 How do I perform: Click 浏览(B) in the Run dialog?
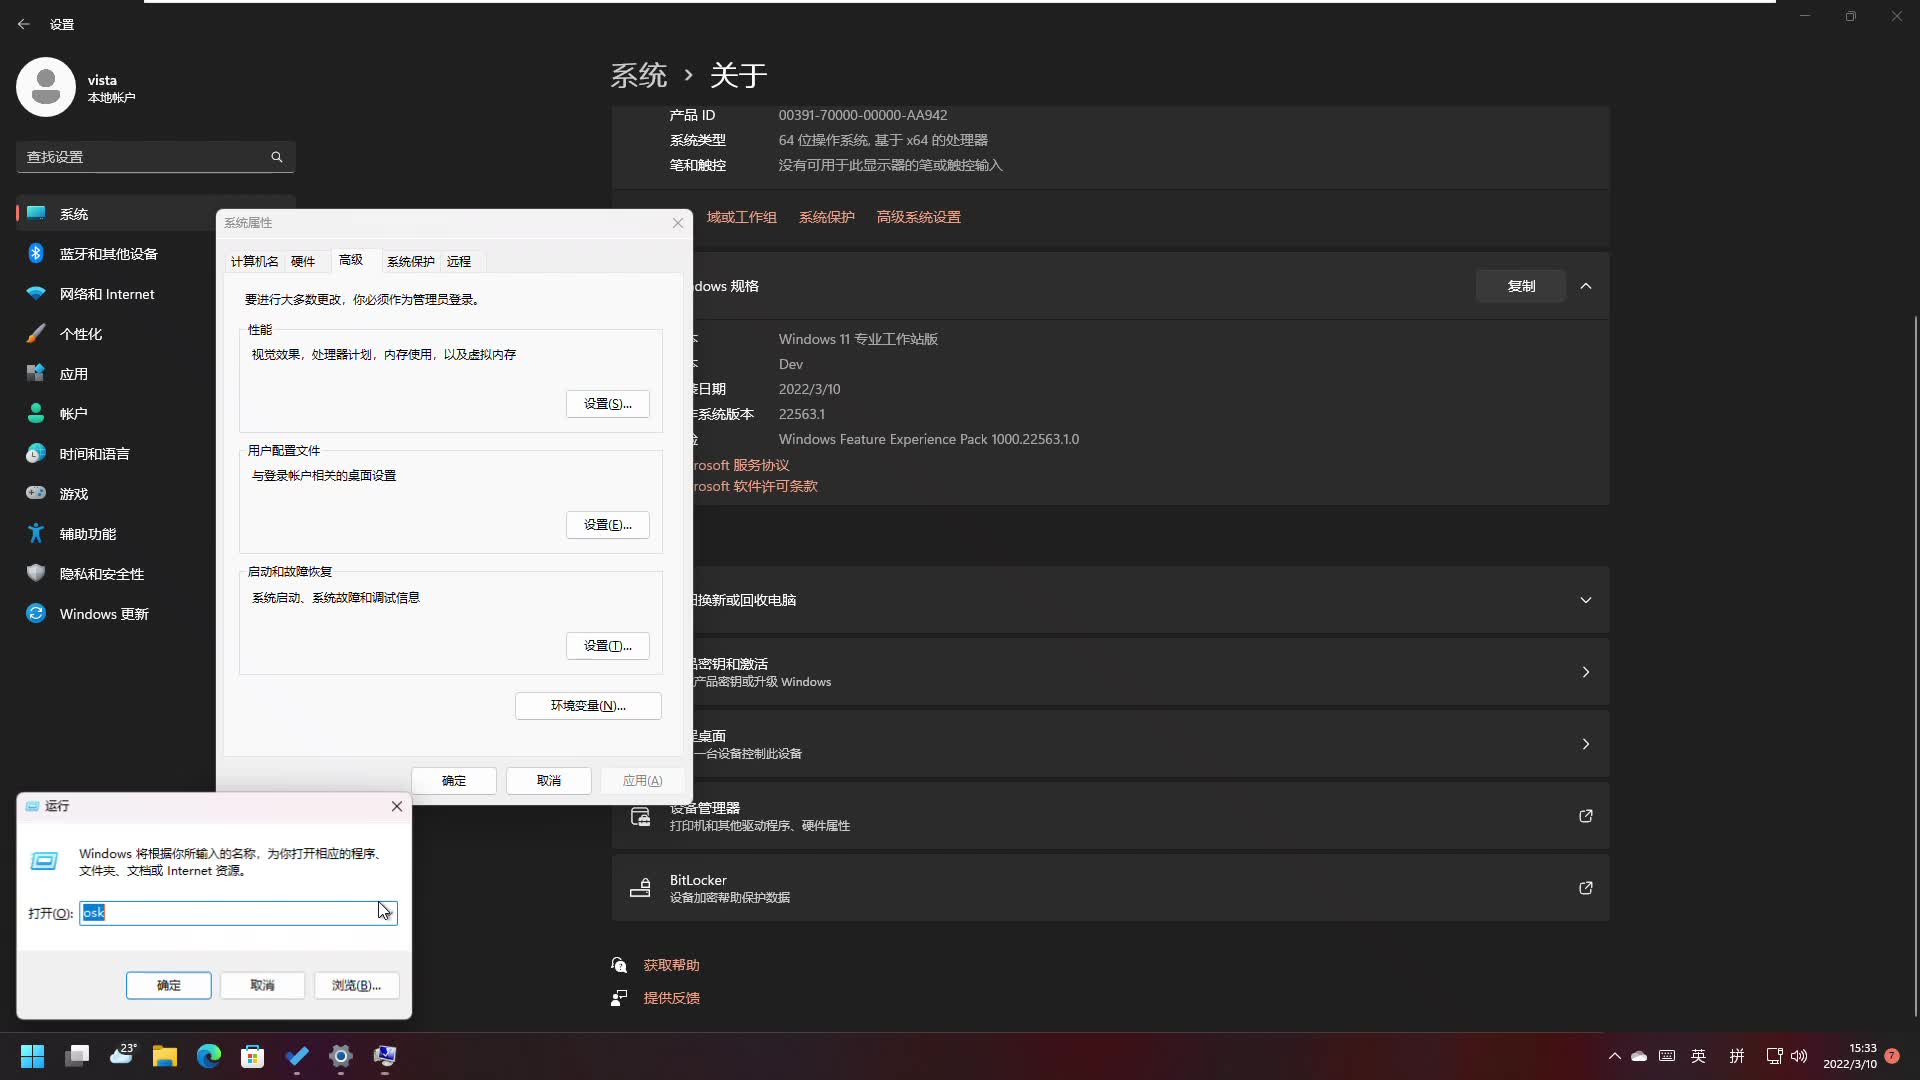(x=357, y=986)
